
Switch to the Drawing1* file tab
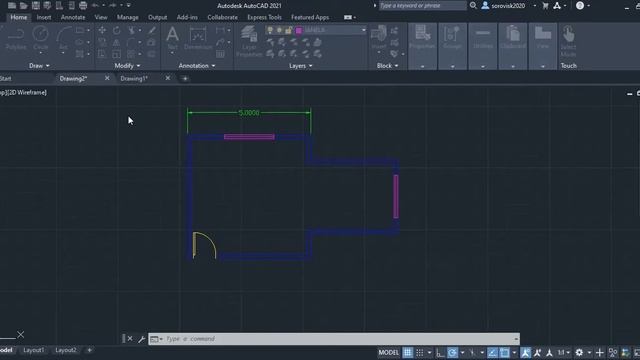(x=134, y=78)
